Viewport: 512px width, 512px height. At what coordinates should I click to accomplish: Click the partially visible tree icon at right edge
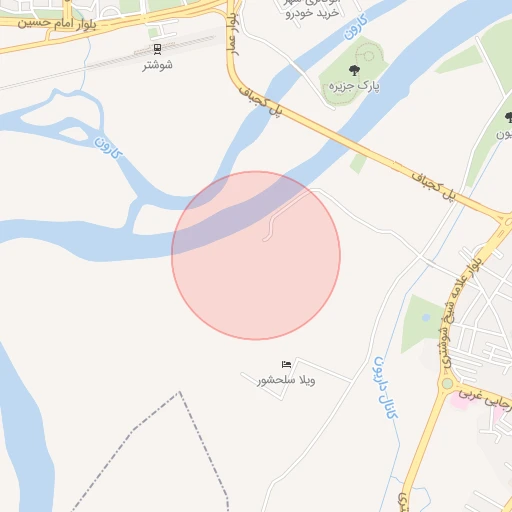tap(509, 118)
